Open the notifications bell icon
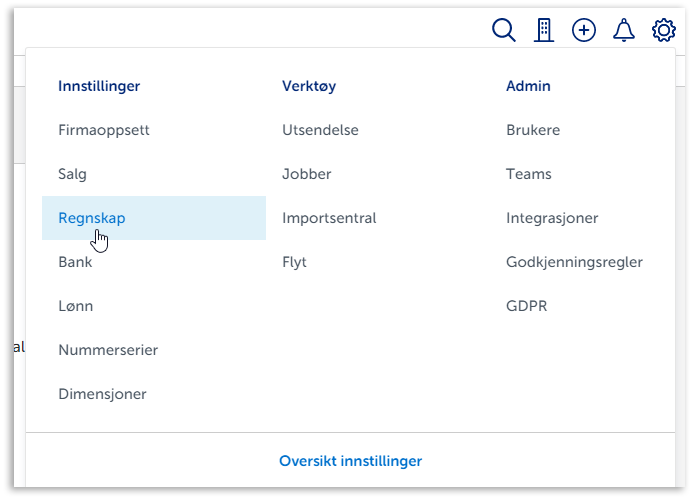 (x=624, y=30)
